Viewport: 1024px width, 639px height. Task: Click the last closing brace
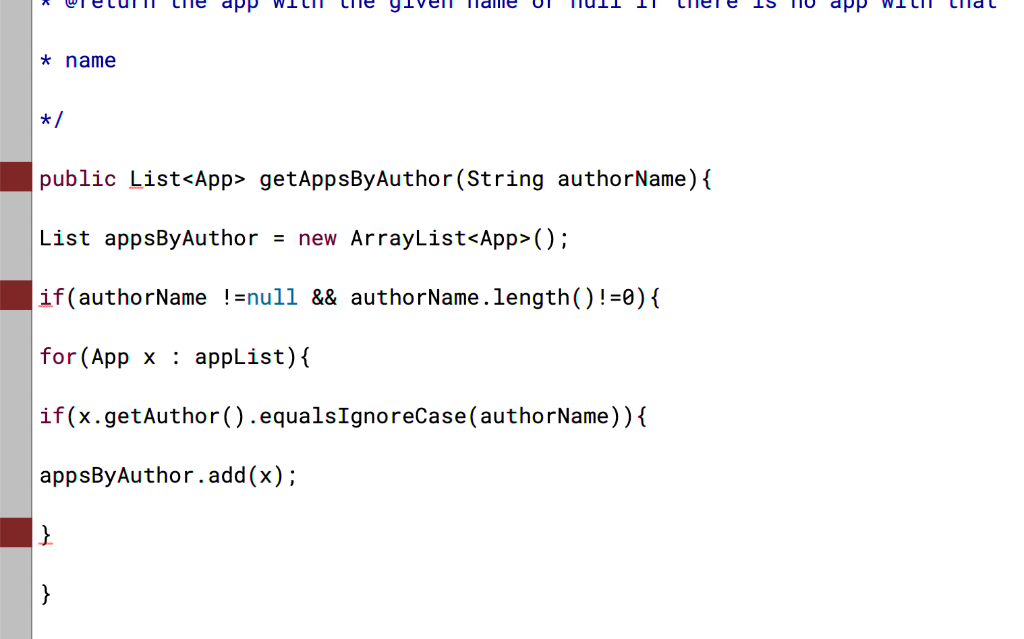click(46, 594)
